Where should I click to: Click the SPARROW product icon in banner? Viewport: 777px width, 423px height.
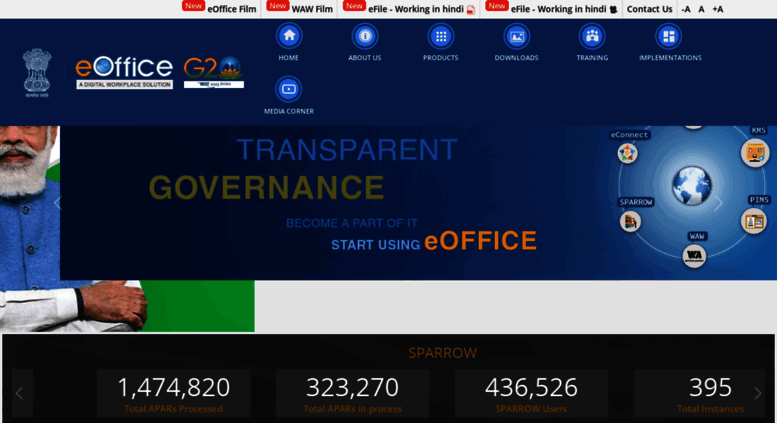pos(630,221)
